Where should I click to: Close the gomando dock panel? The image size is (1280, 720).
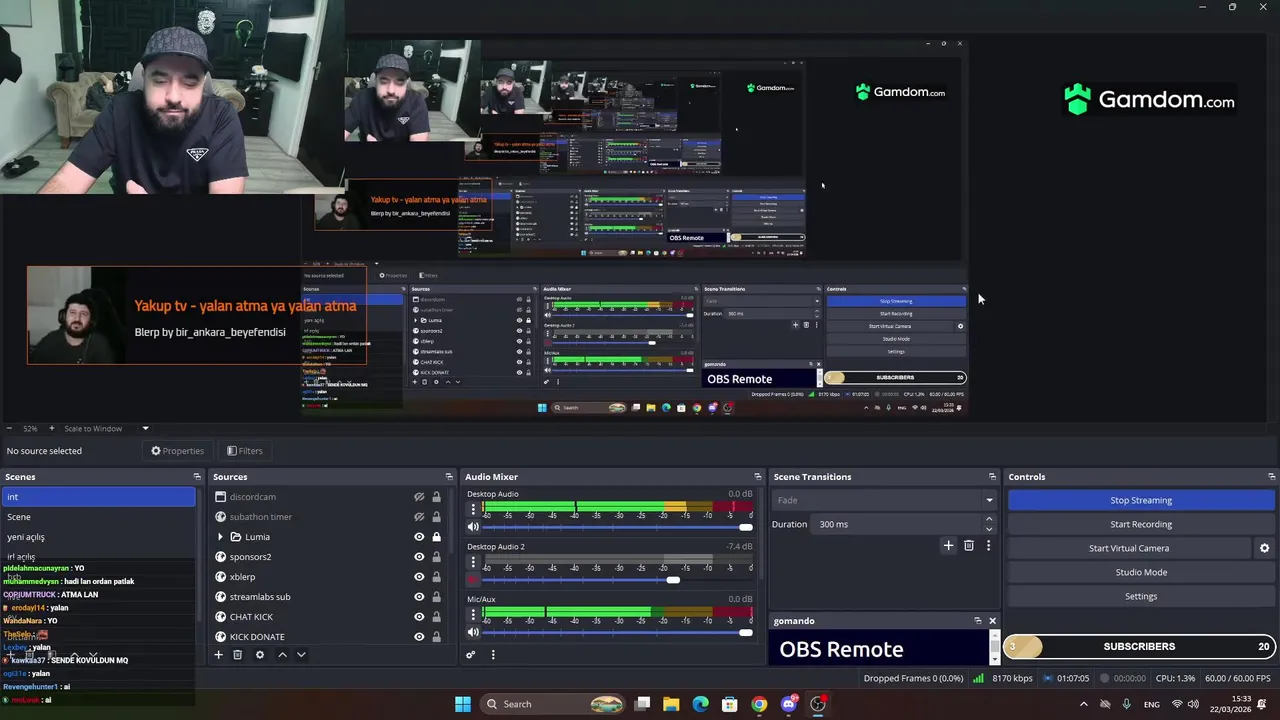(x=992, y=621)
